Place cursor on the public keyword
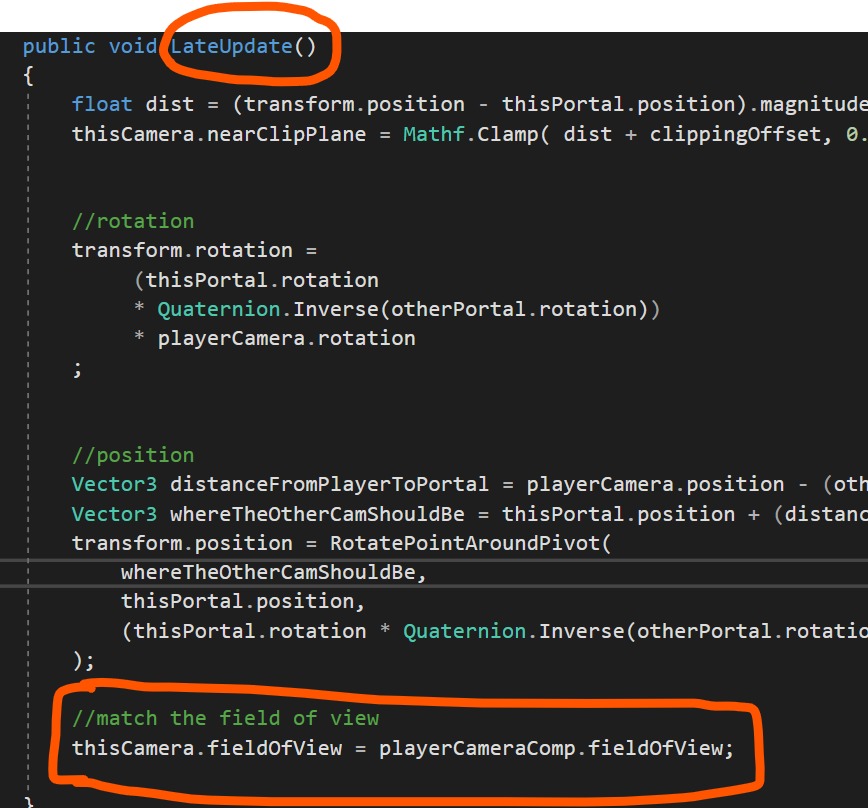The image size is (868, 808). click(x=59, y=47)
